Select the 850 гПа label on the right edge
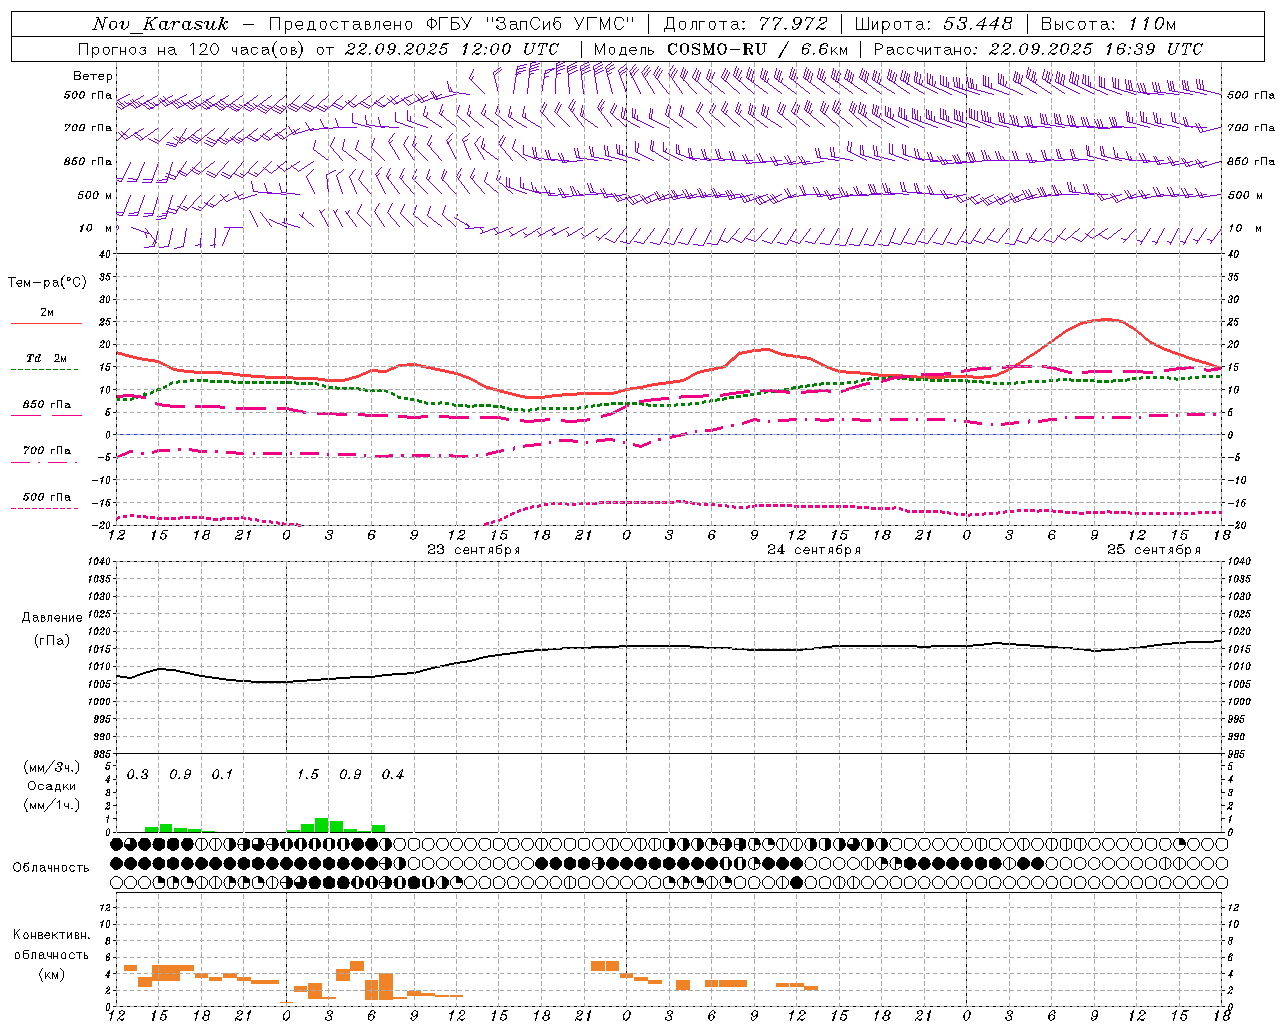Screen dimensions: 1280x1024 [x=1250, y=161]
